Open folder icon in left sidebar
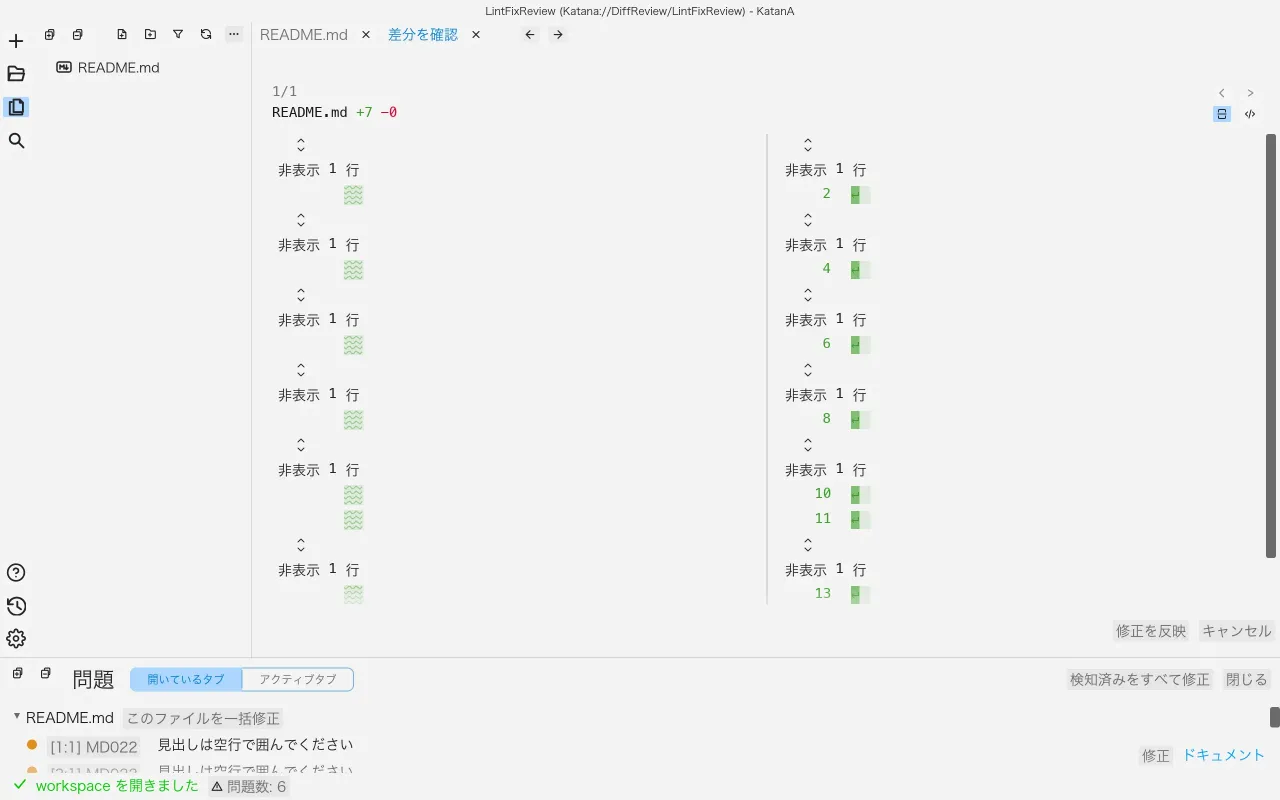1280x800 pixels. coord(16,74)
